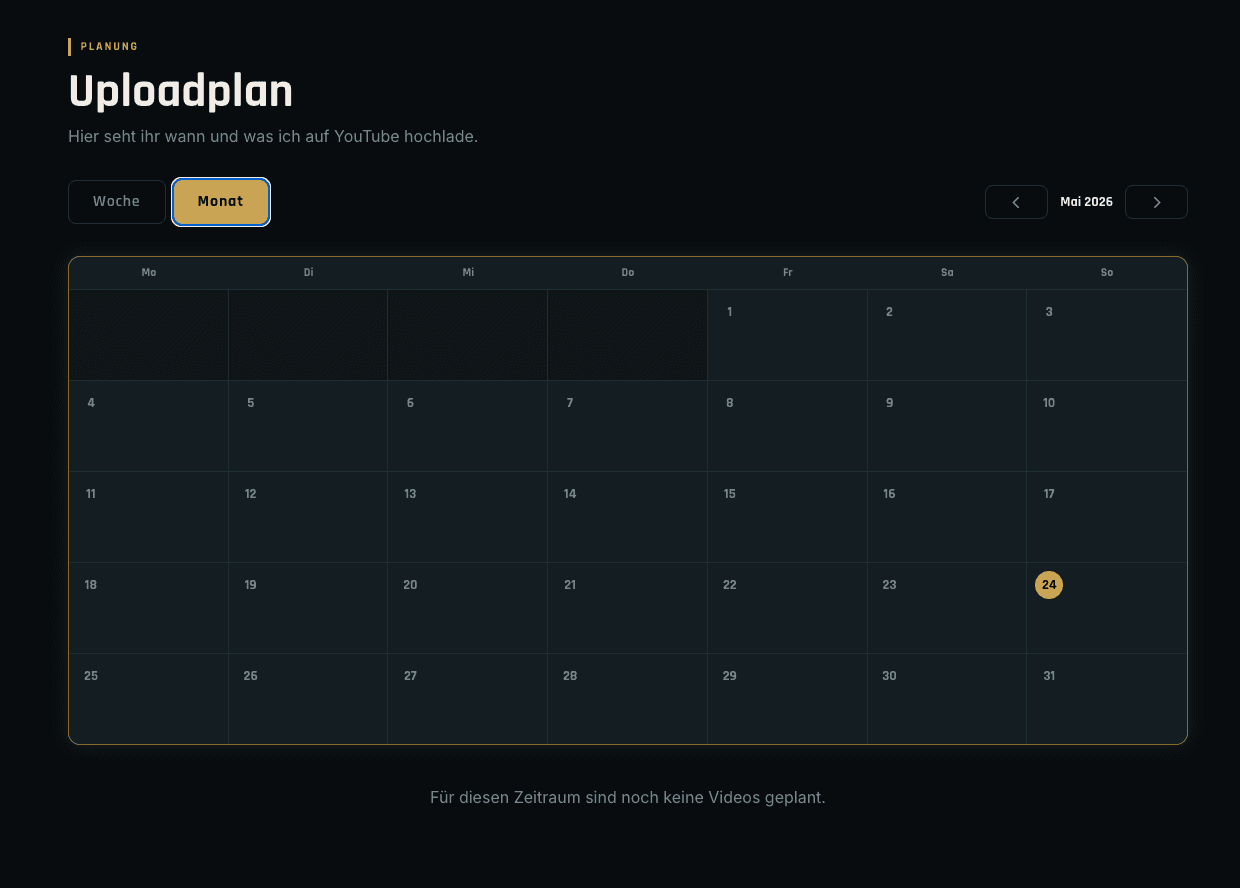Choose the 14th in the calendar
This screenshot has width=1240, height=888.
click(x=627, y=517)
